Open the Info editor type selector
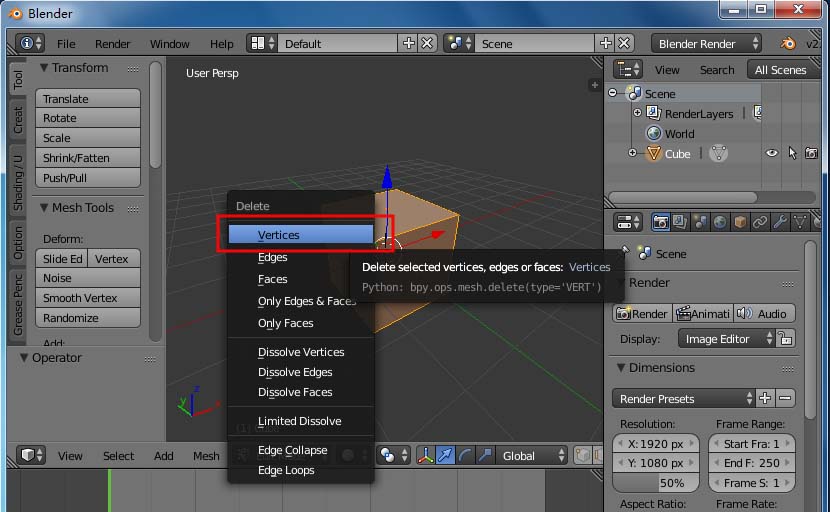 tap(30, 43)
